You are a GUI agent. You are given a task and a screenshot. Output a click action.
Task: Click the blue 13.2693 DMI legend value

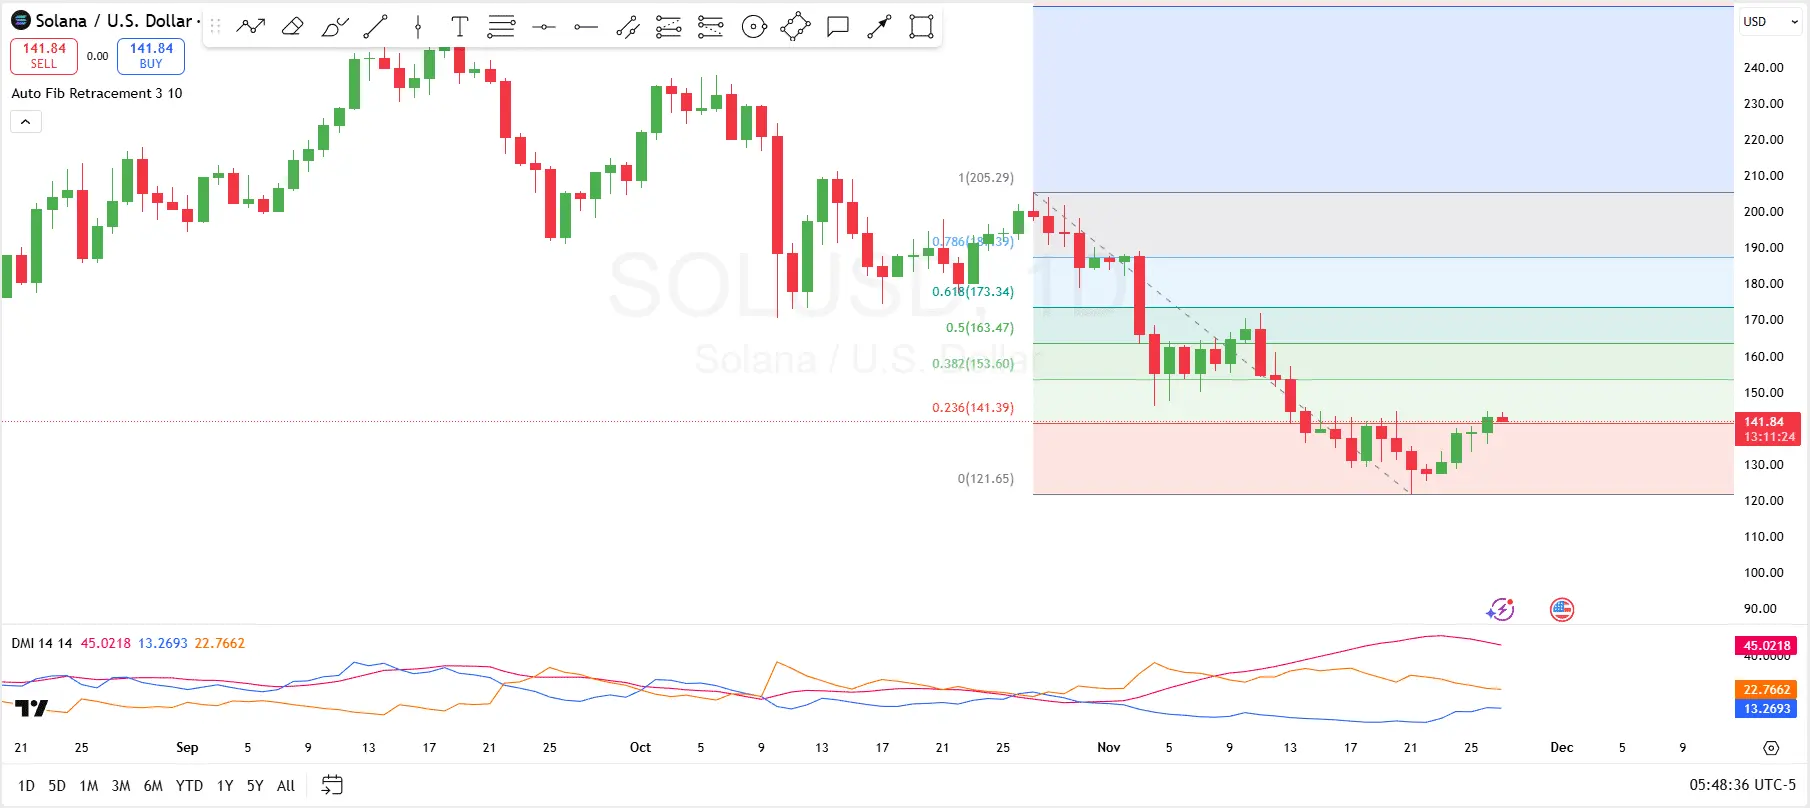[x=163, y=643]
